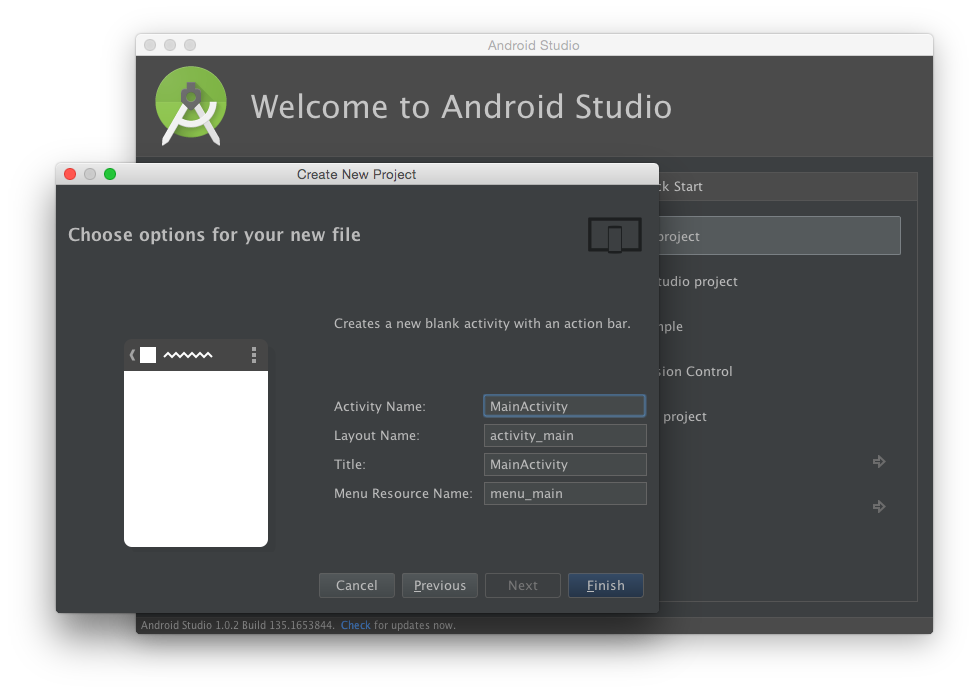Click the 'Activity Name:' label

pyautogui.click(x=380, y=406)
